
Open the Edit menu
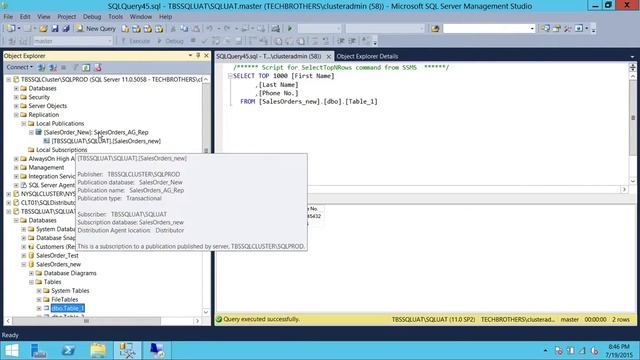tap(25, 17)
